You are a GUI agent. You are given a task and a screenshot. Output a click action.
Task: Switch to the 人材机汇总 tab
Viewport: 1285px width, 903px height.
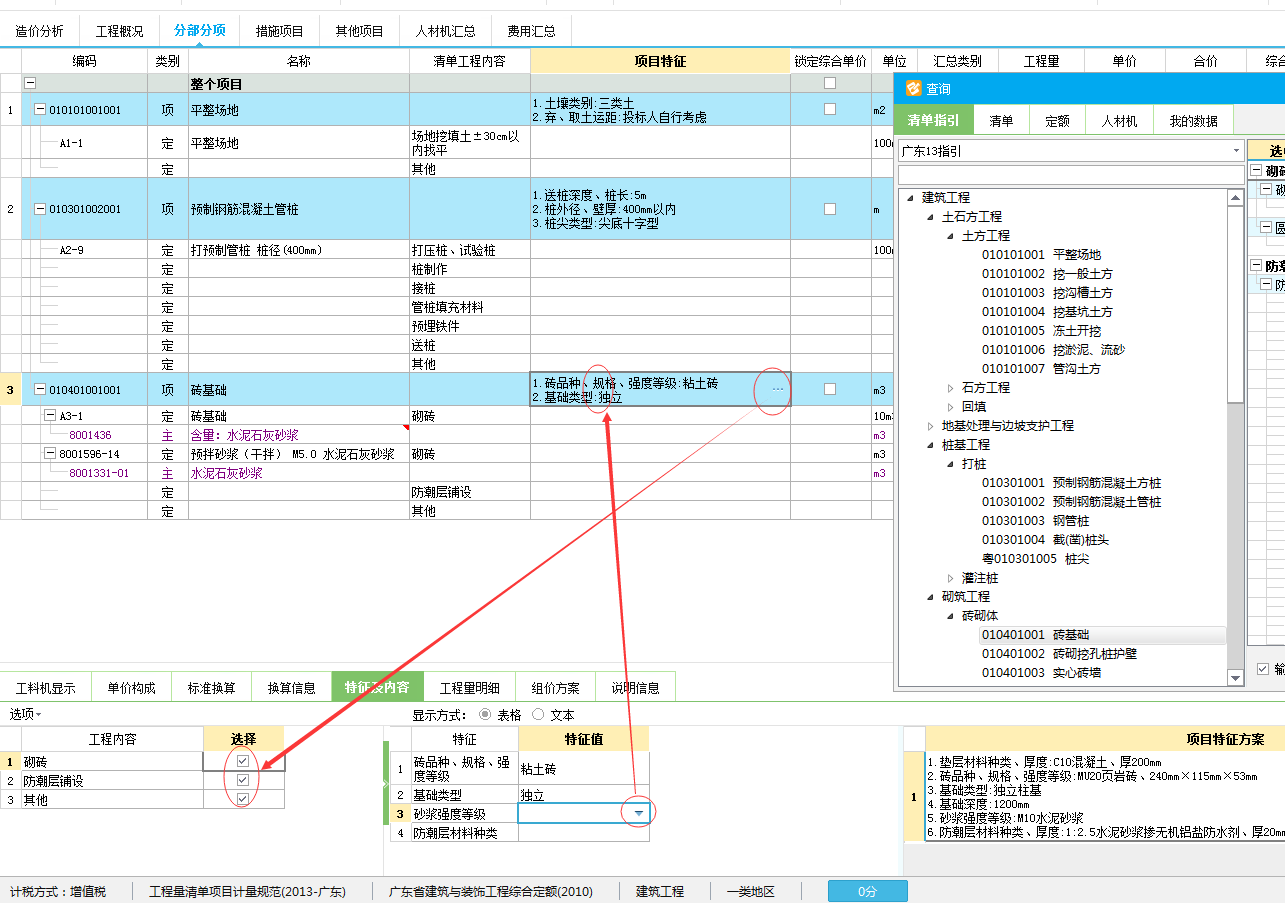(x=446, y=31)
